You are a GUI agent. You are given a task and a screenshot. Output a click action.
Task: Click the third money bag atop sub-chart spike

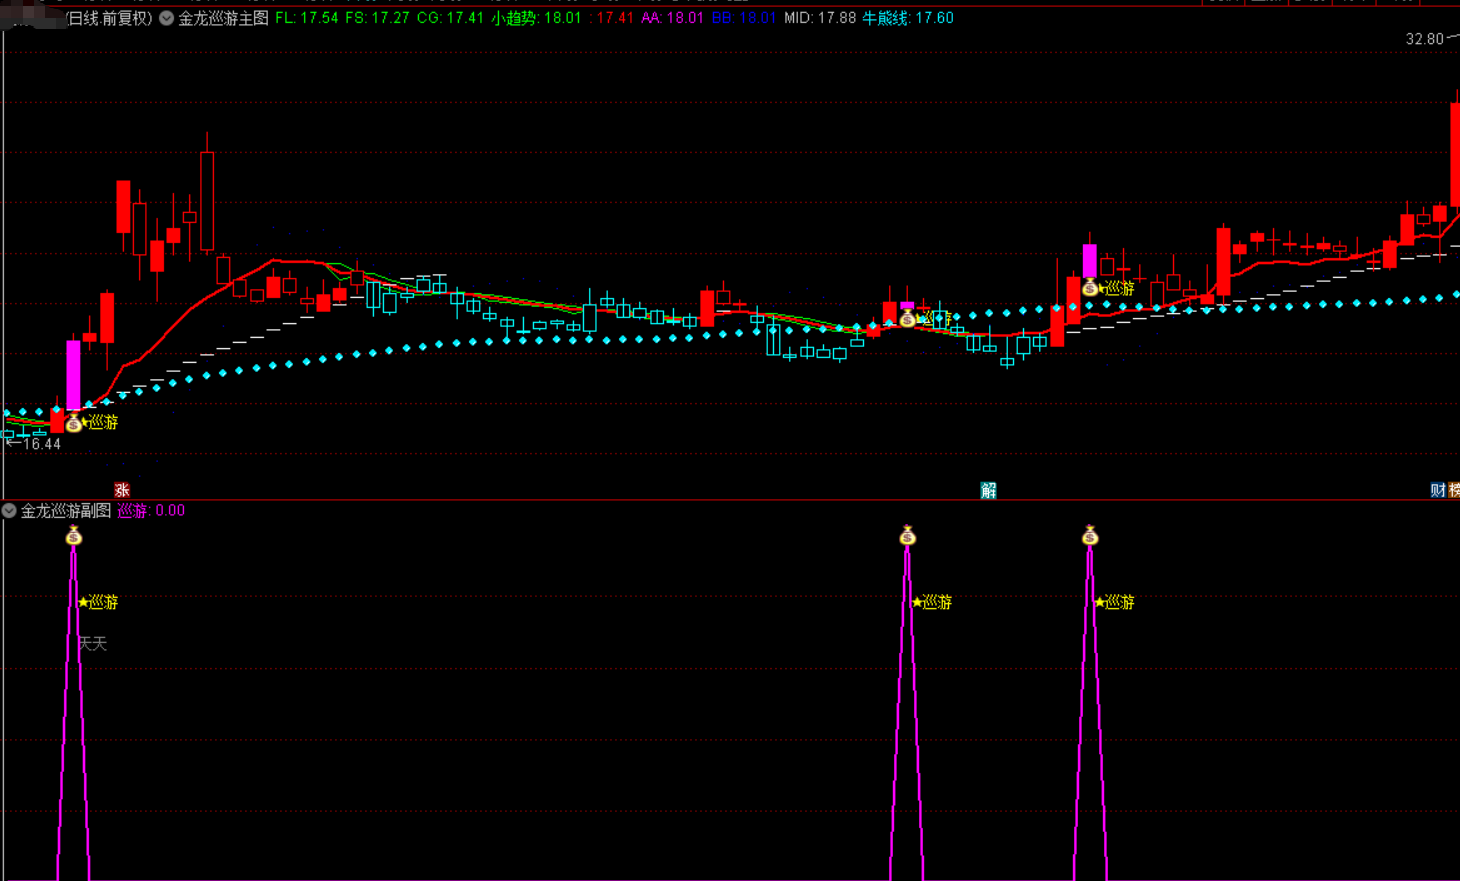(1090, 536)
